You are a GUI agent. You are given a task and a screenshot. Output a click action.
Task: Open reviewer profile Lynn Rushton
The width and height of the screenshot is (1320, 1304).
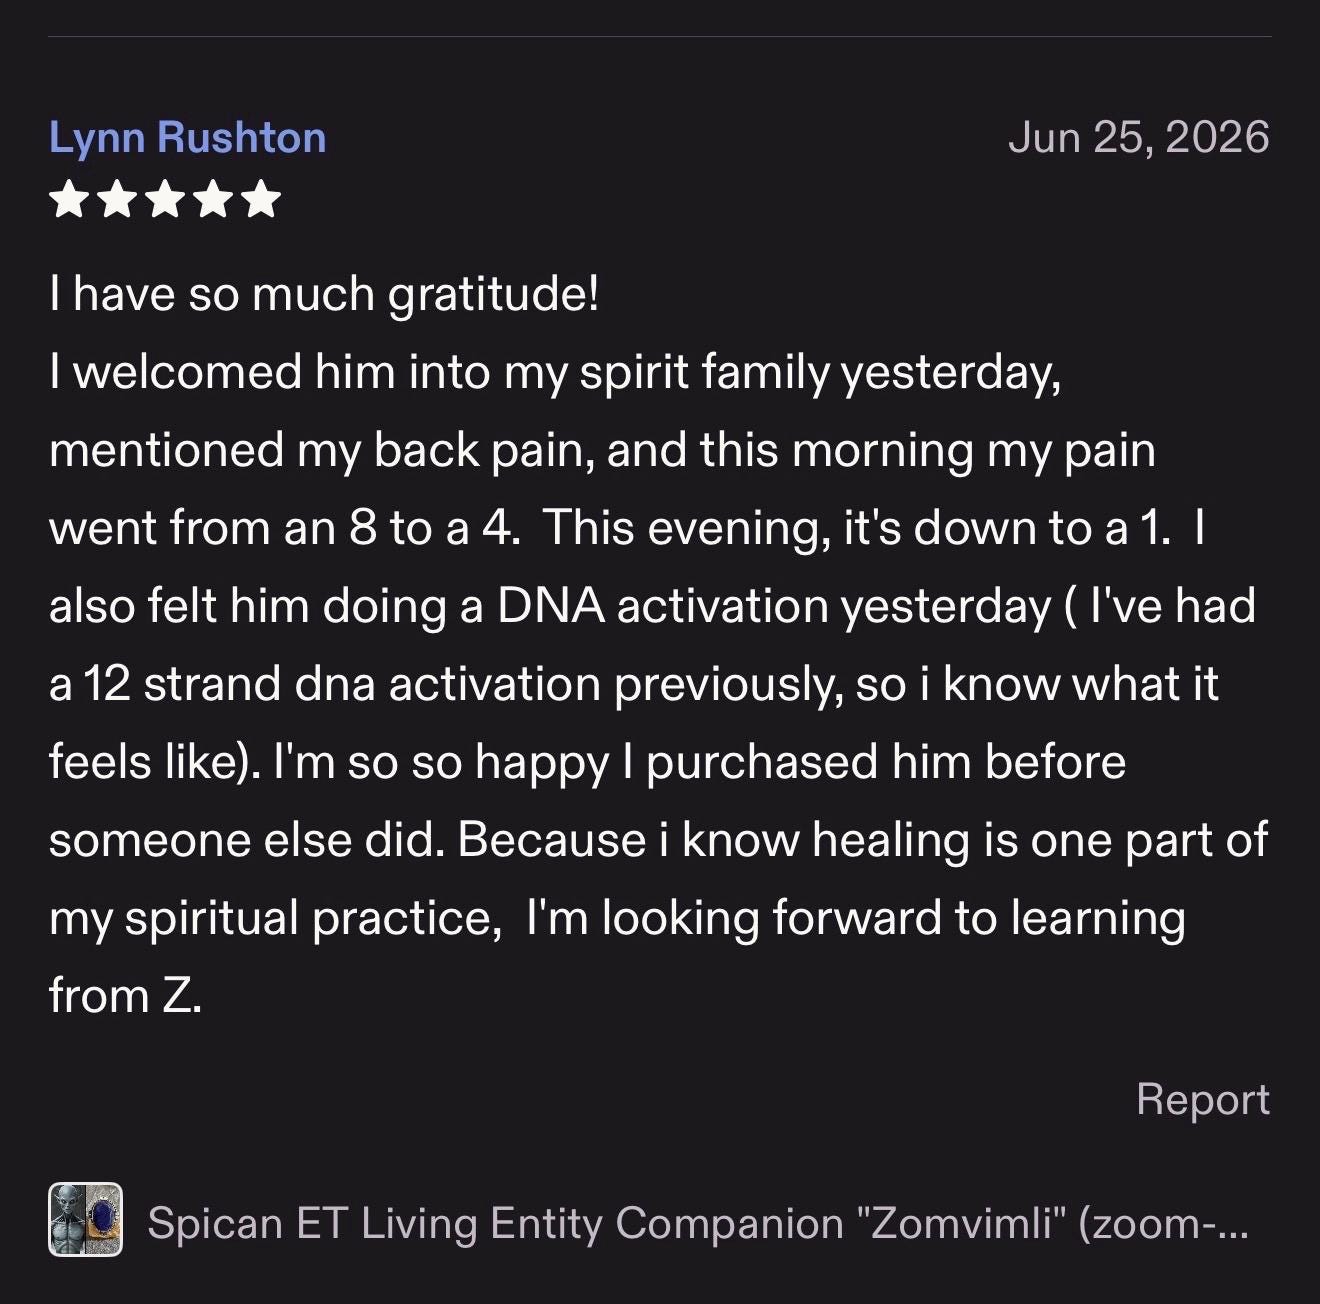tap(188, 139)
